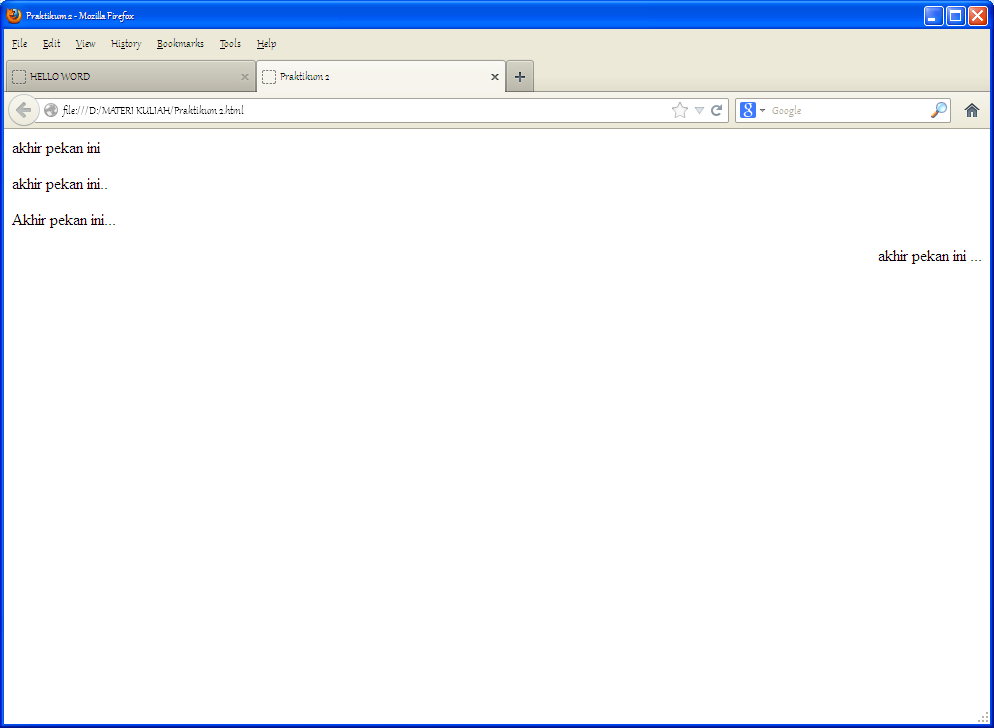The image size is (994, 728).
Task: Maximize the Firefox window
Action: pos(956,16)
